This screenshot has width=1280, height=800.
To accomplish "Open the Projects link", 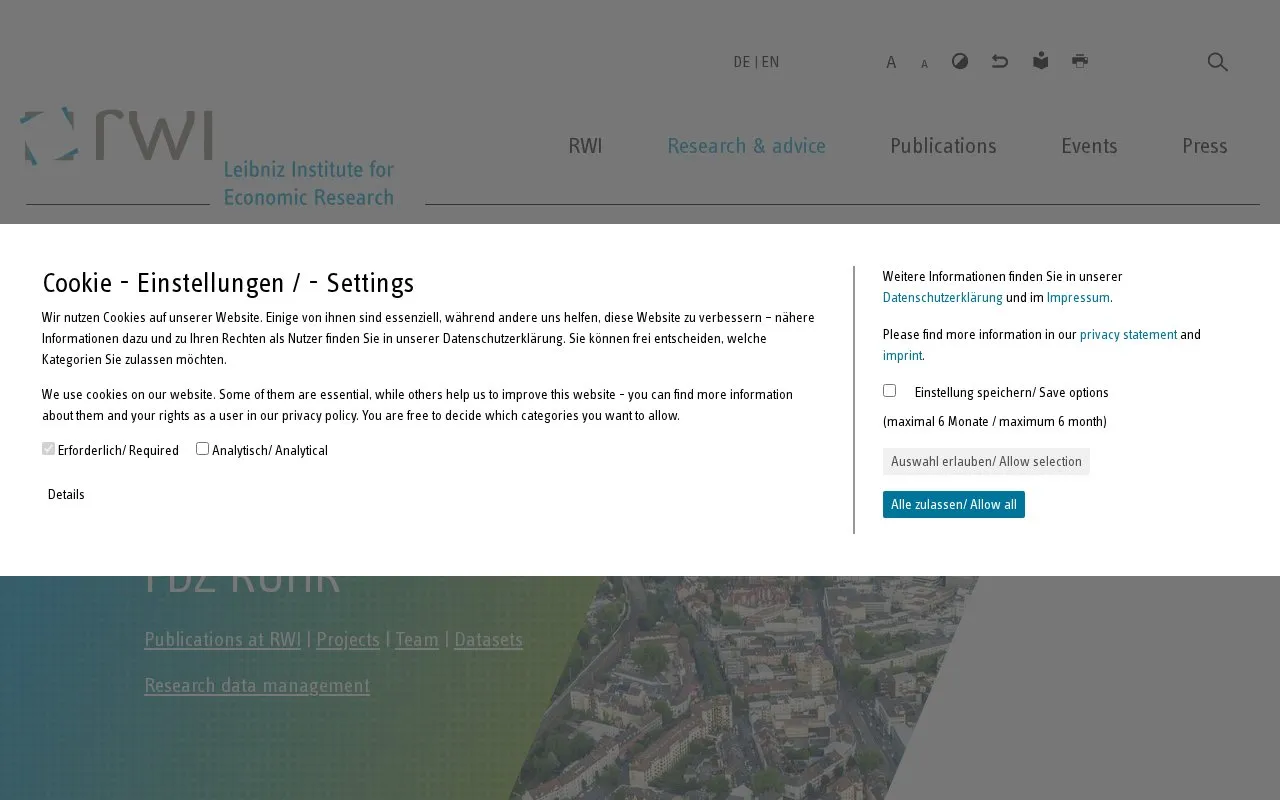I will pos(348,640).
